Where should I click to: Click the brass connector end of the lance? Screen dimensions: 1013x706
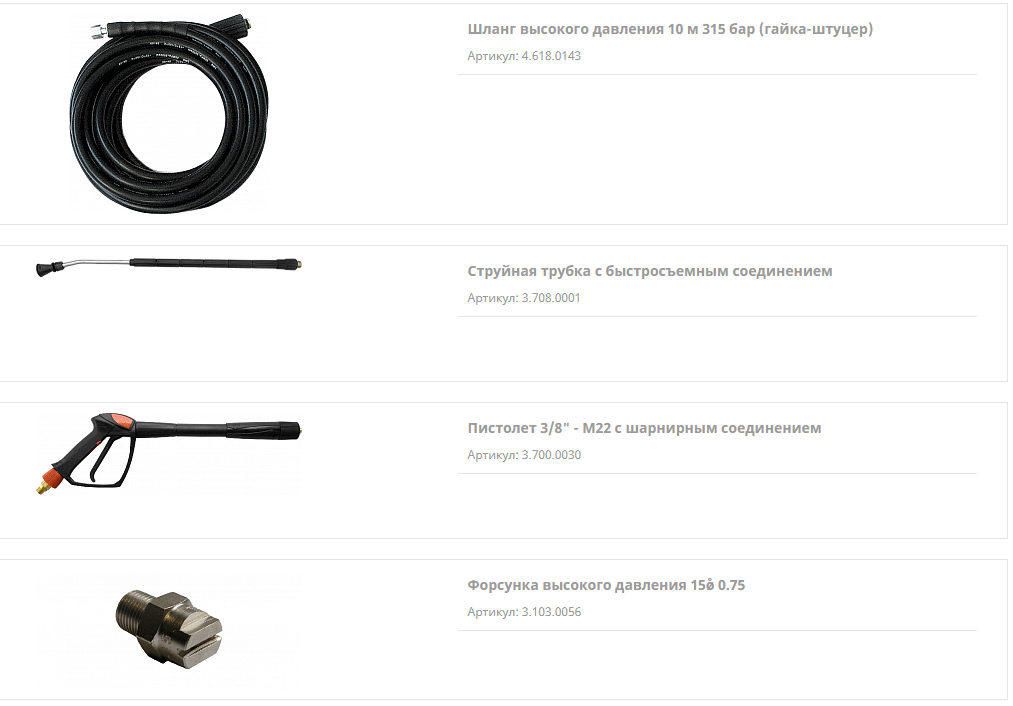298,264
